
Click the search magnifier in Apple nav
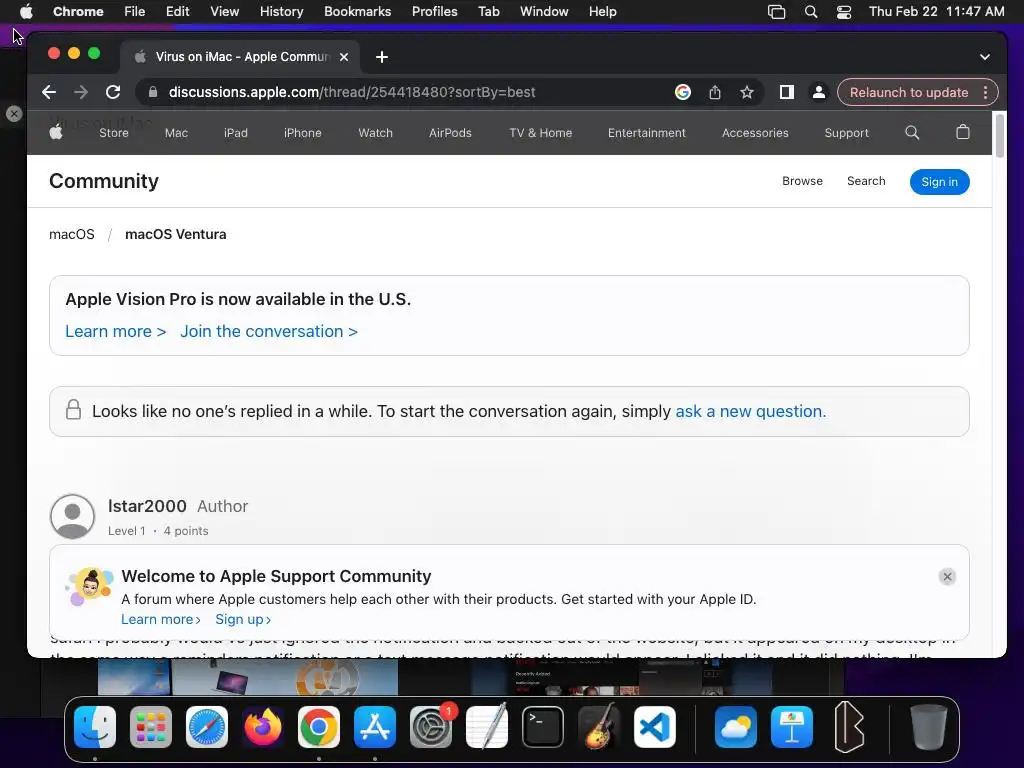pyautogui.click(x=912, y=133)
